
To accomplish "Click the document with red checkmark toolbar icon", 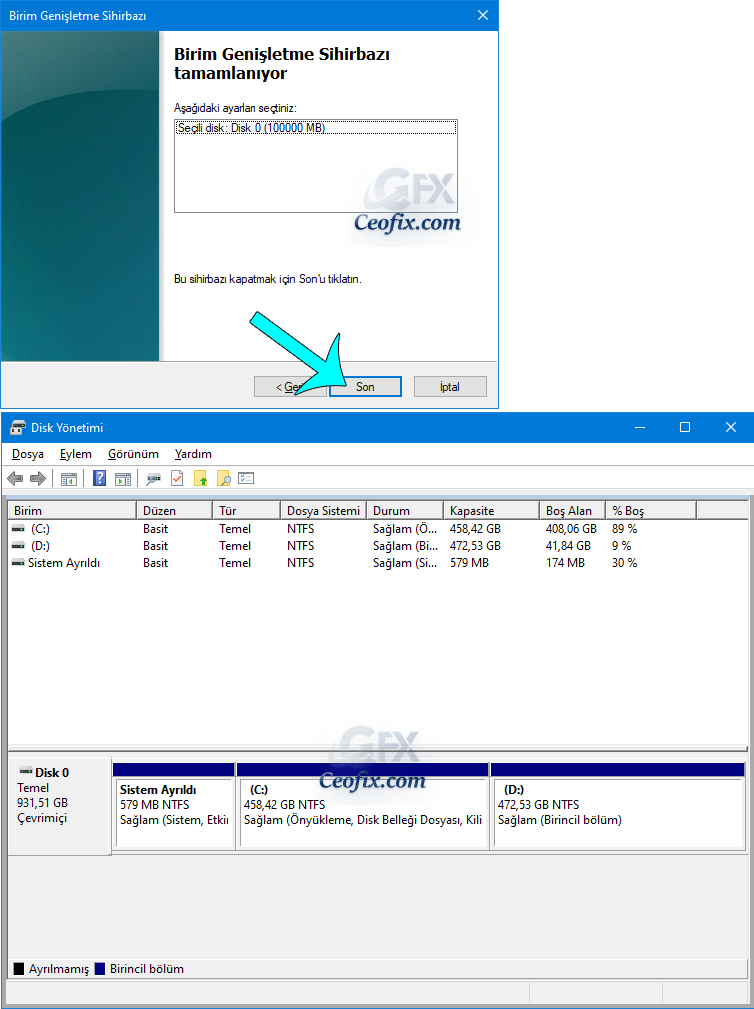I will pyautogui.click(x=177, y=478).
